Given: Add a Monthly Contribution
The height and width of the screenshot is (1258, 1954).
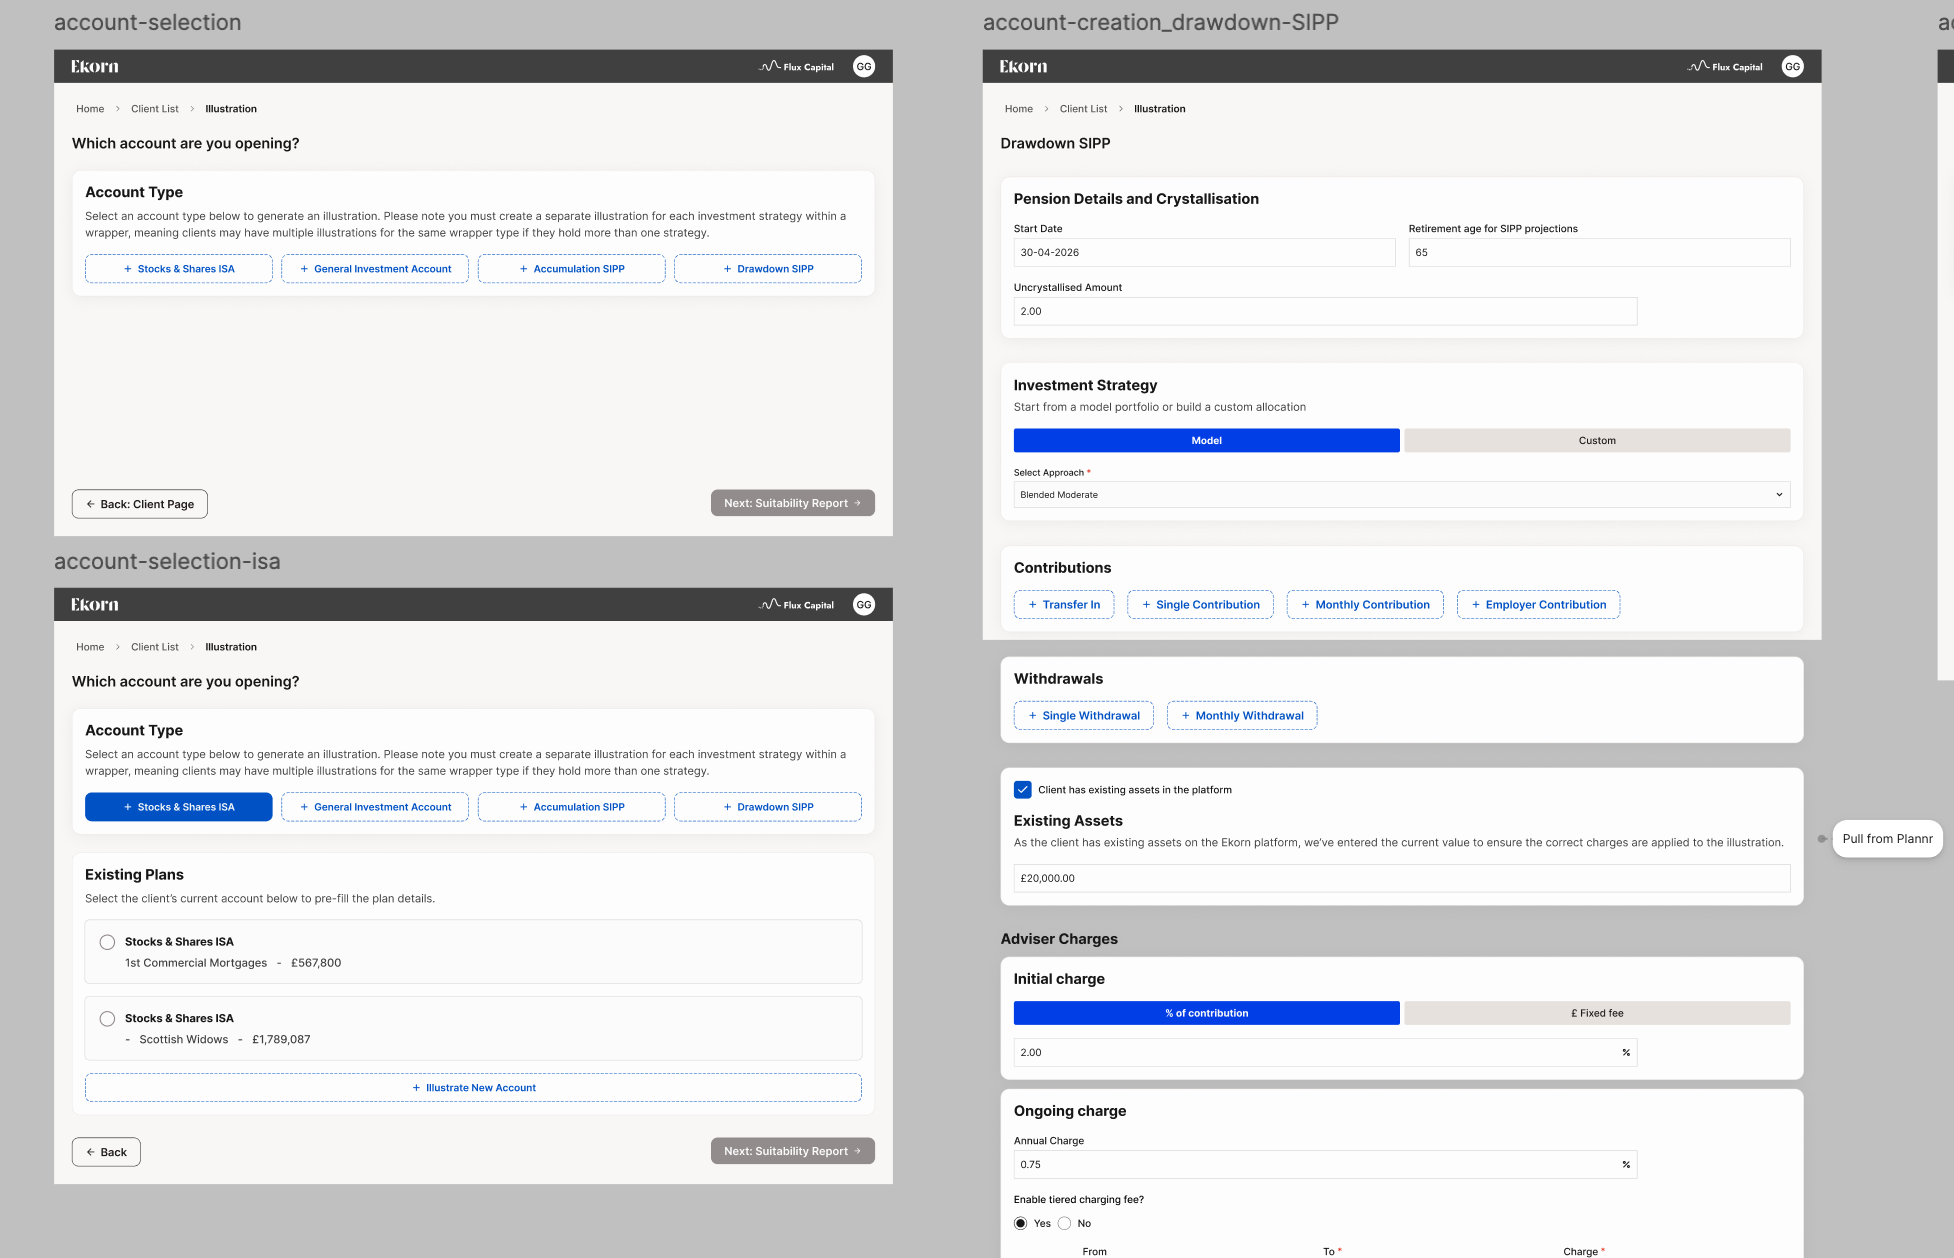Looking at the screenshot, I should coord(1365,604).
